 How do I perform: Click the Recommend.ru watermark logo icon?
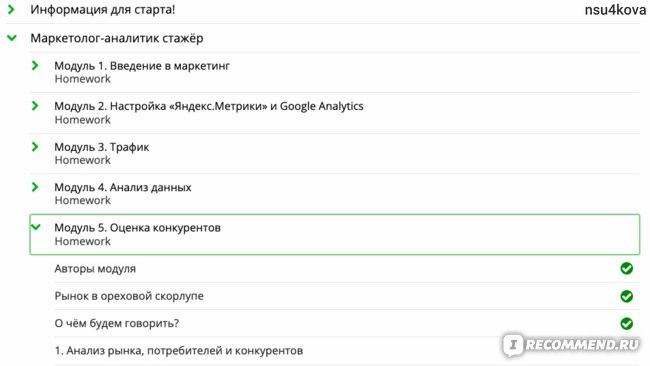513,345
